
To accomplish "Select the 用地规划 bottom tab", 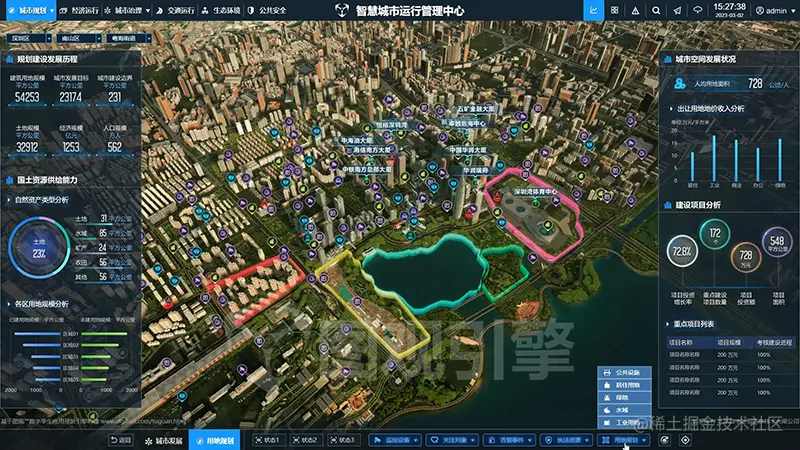I will pos(215,440).
